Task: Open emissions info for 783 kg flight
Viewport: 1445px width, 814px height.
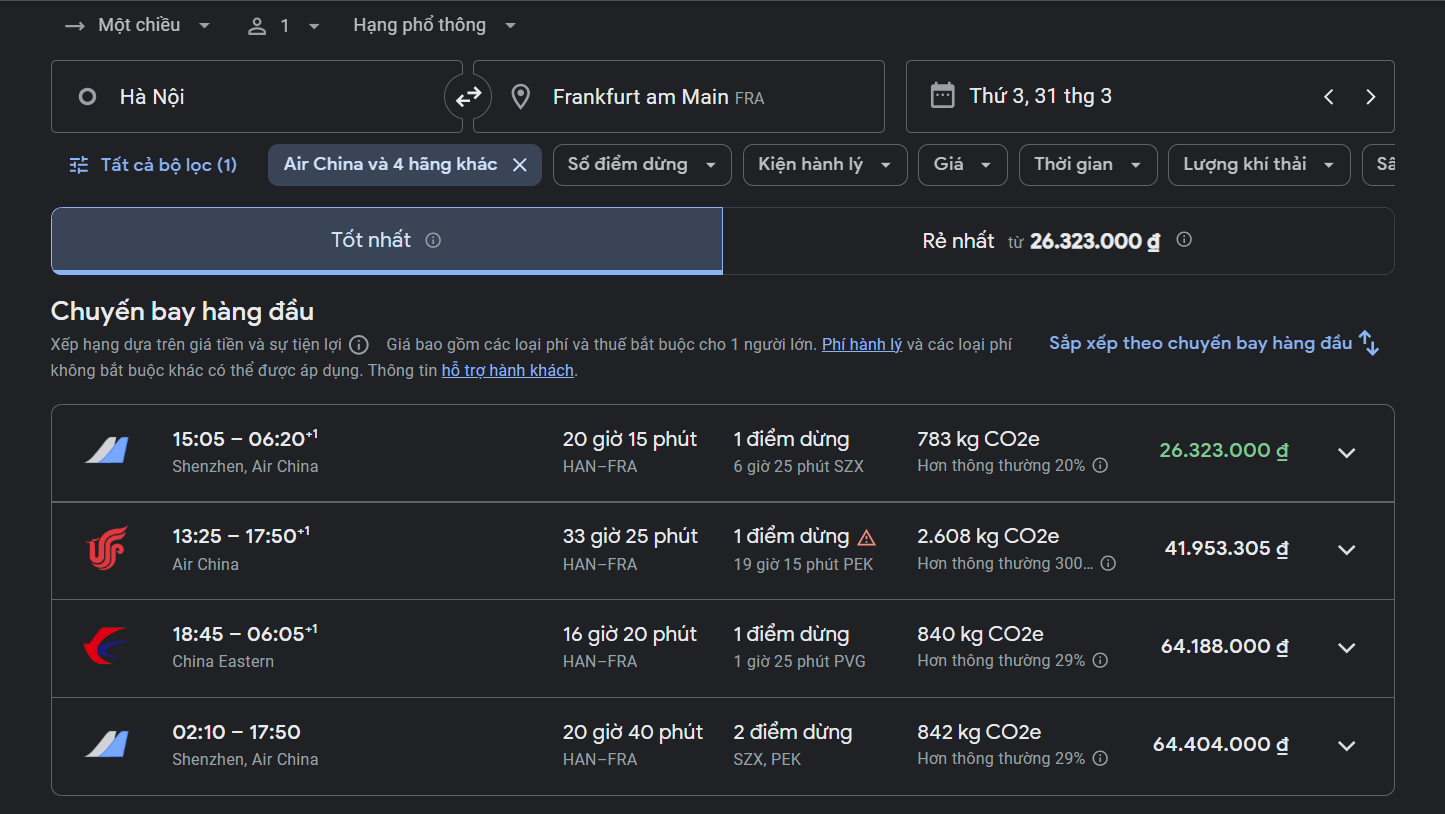Action: pos(1100,466)
